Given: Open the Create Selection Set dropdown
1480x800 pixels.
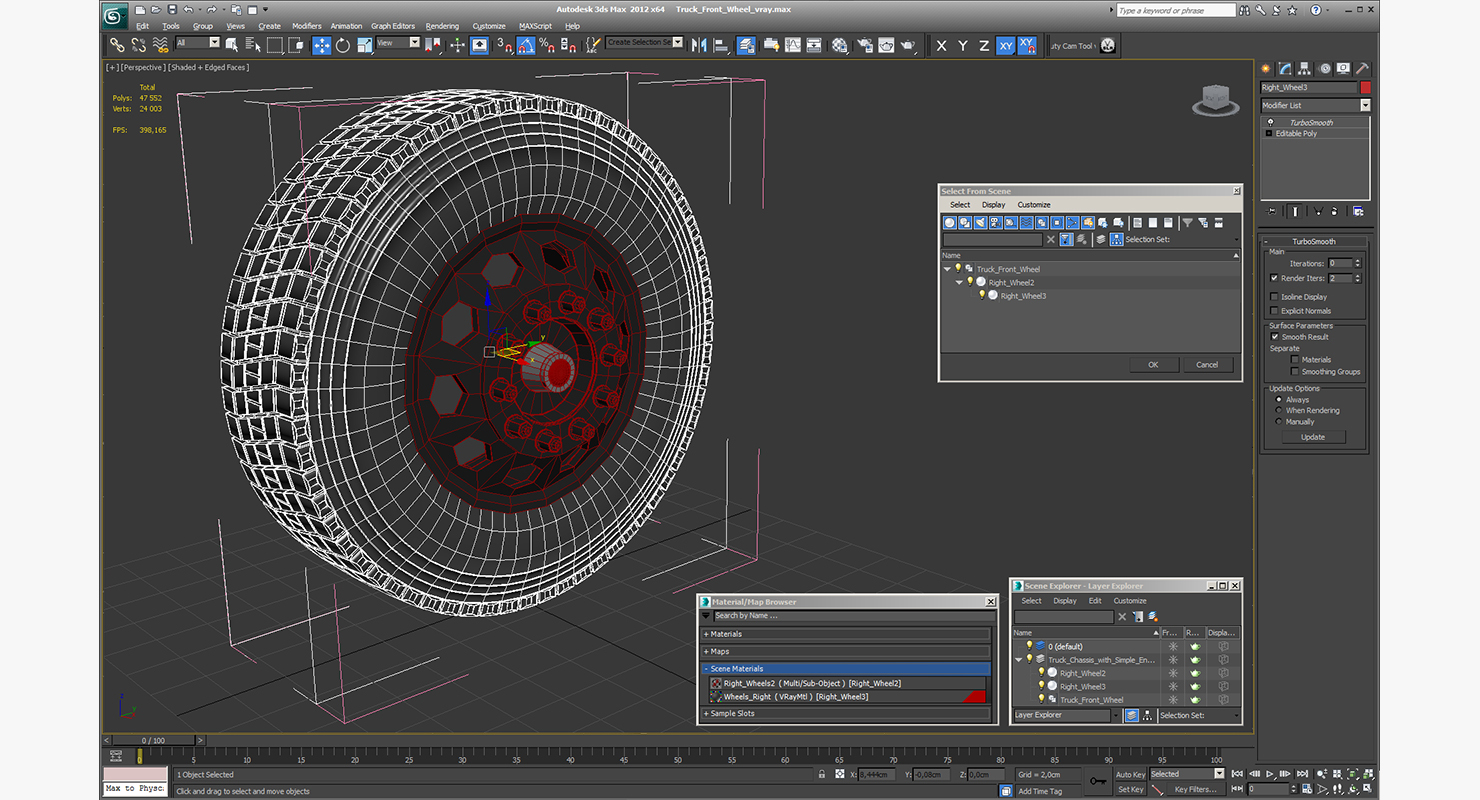Looking at the screenshot, I should (644, 43).
